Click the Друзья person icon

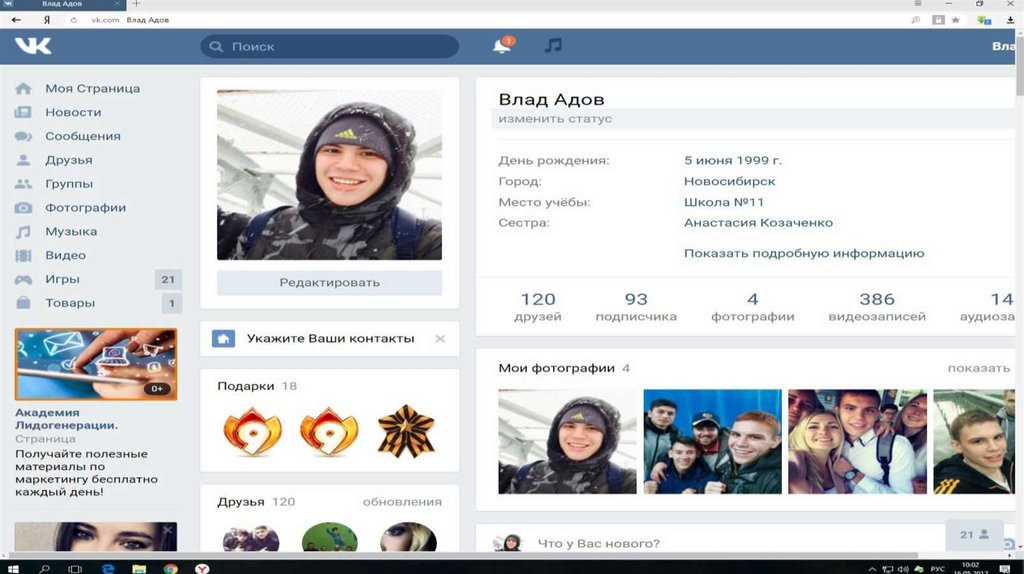point(23,160)
